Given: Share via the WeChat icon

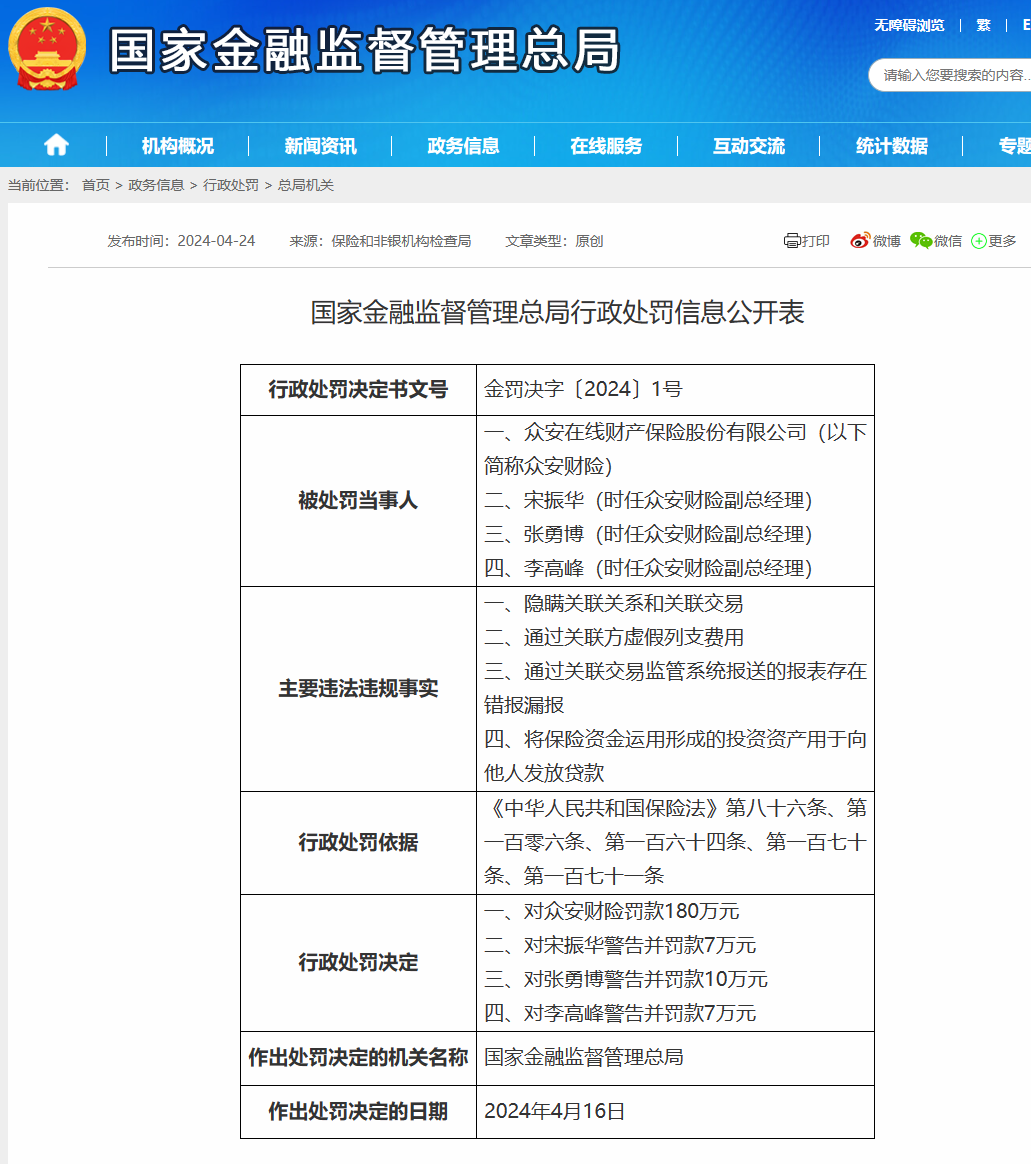Looking at the screenshot, I should click(920, 241).
